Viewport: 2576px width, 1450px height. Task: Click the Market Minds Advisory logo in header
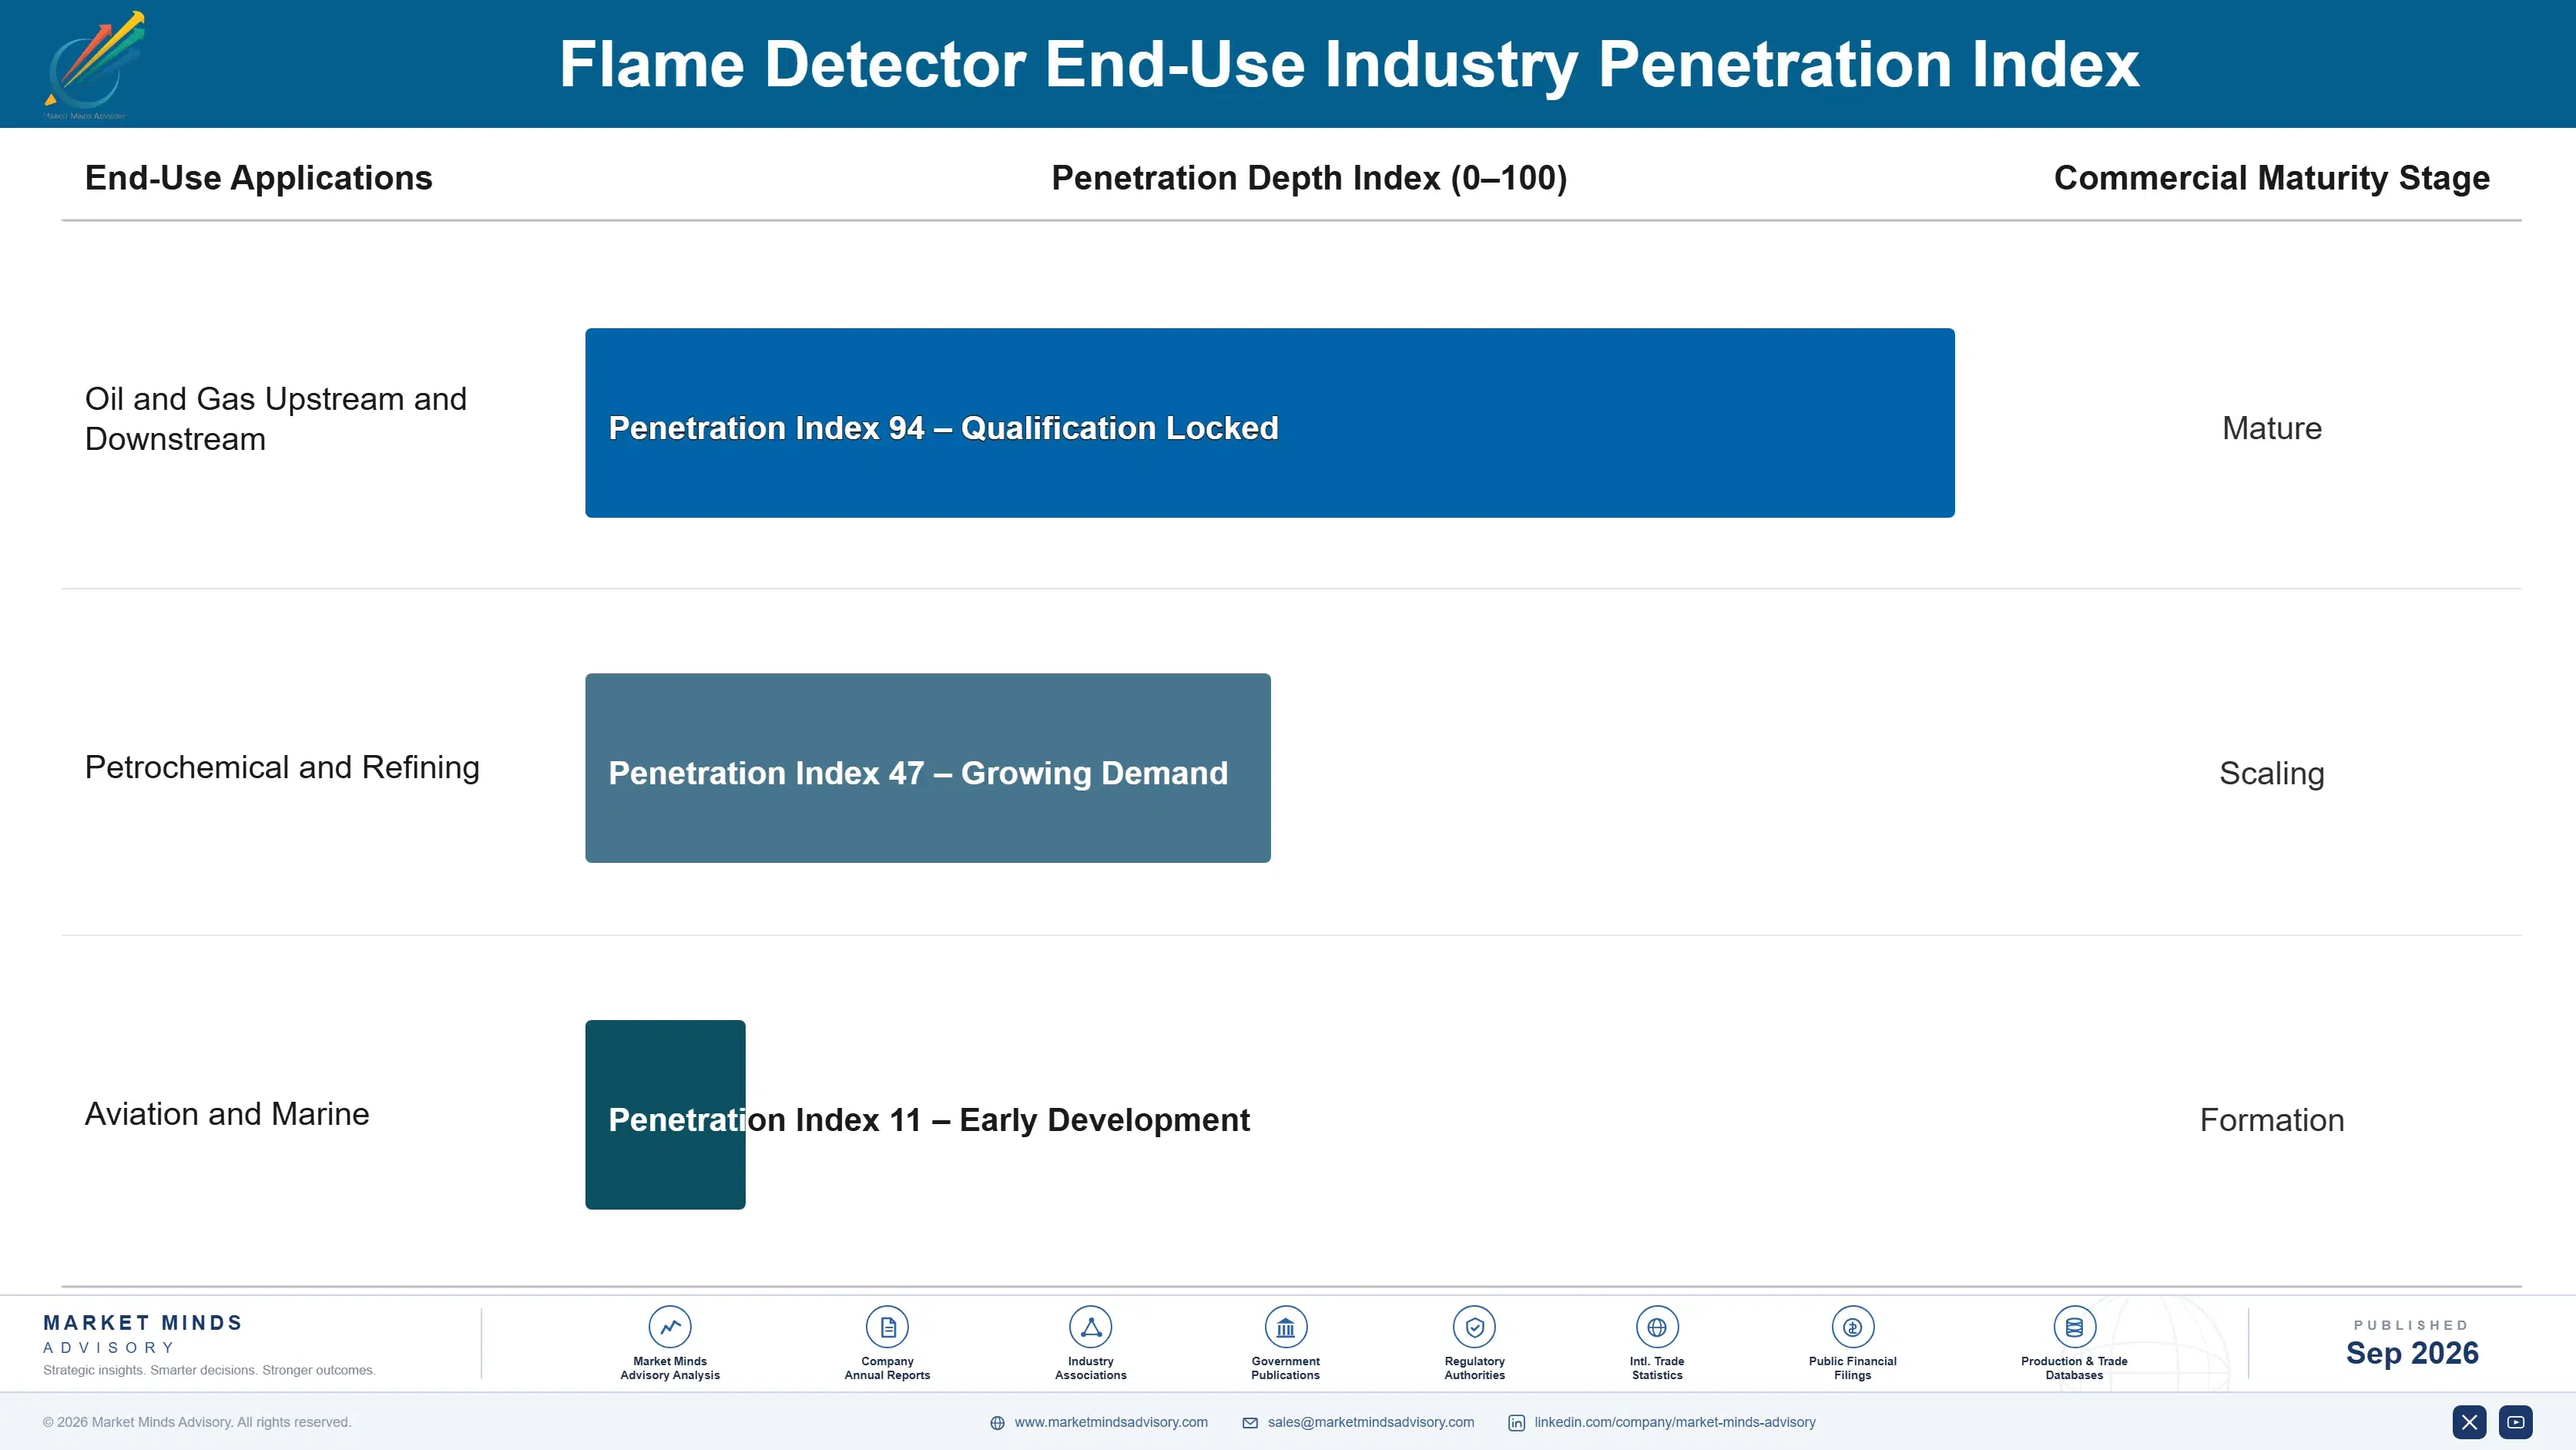tap(95, 65)
